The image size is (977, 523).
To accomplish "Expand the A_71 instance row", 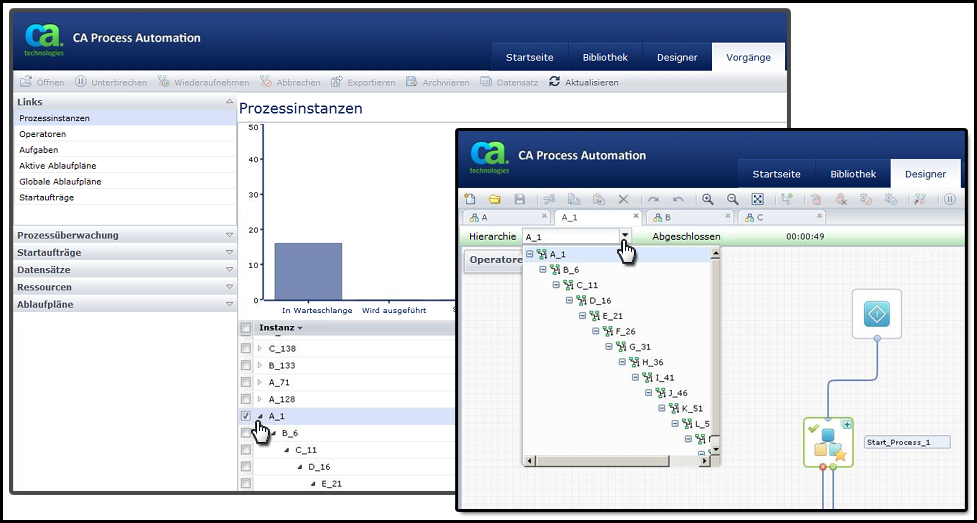I will [x=260, y=381].
